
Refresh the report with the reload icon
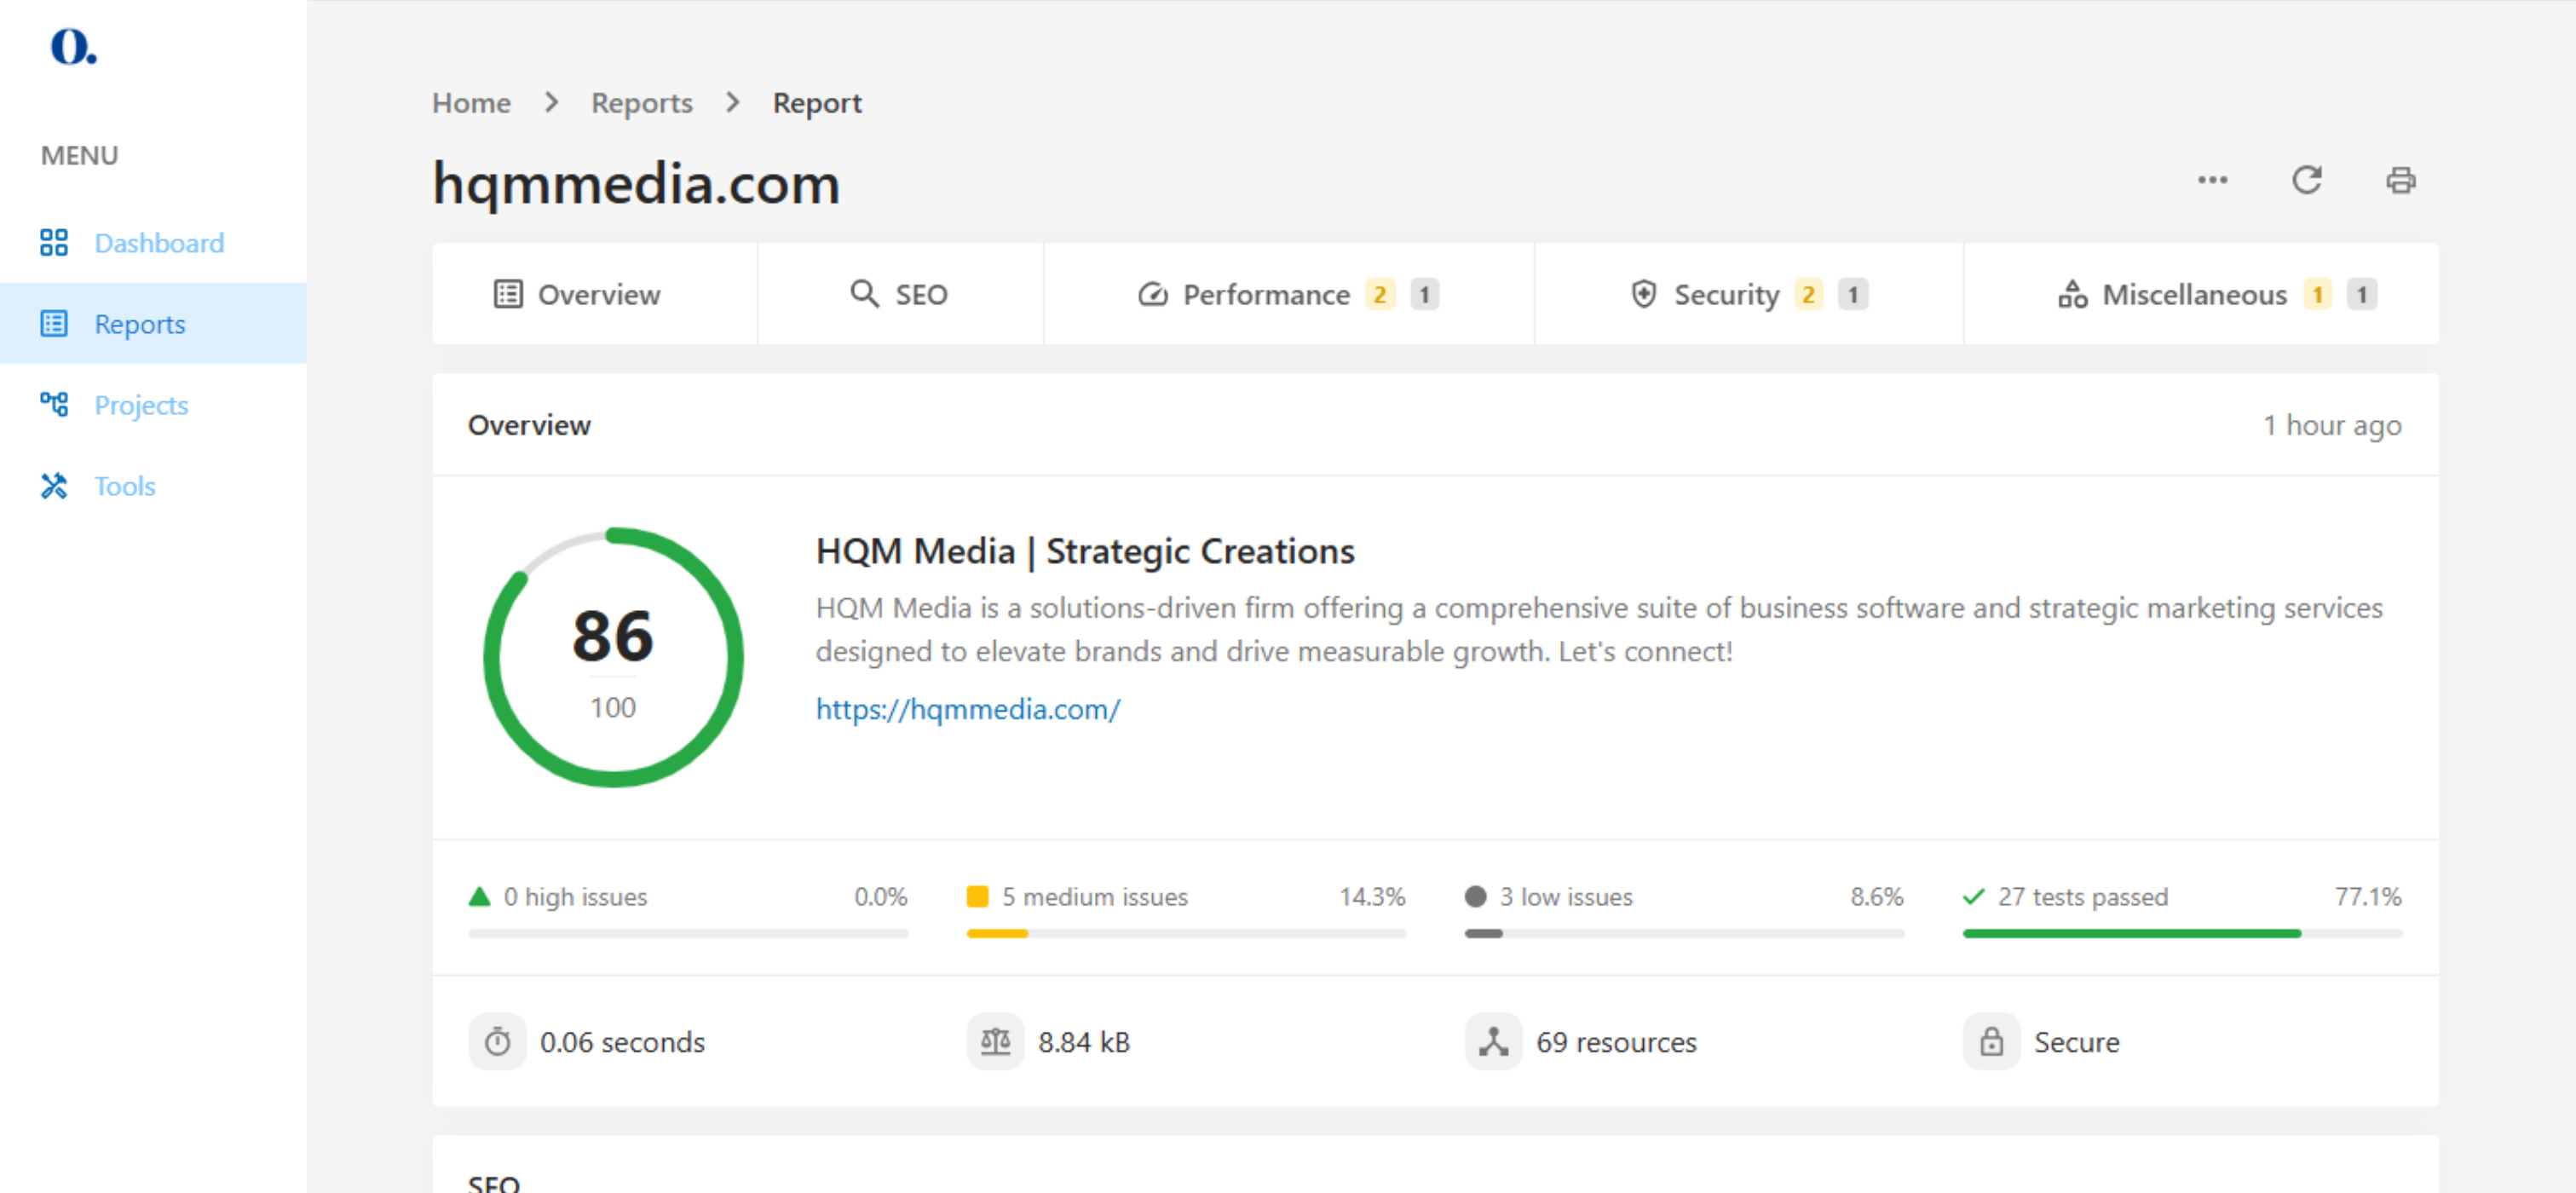click(2306, 180)
